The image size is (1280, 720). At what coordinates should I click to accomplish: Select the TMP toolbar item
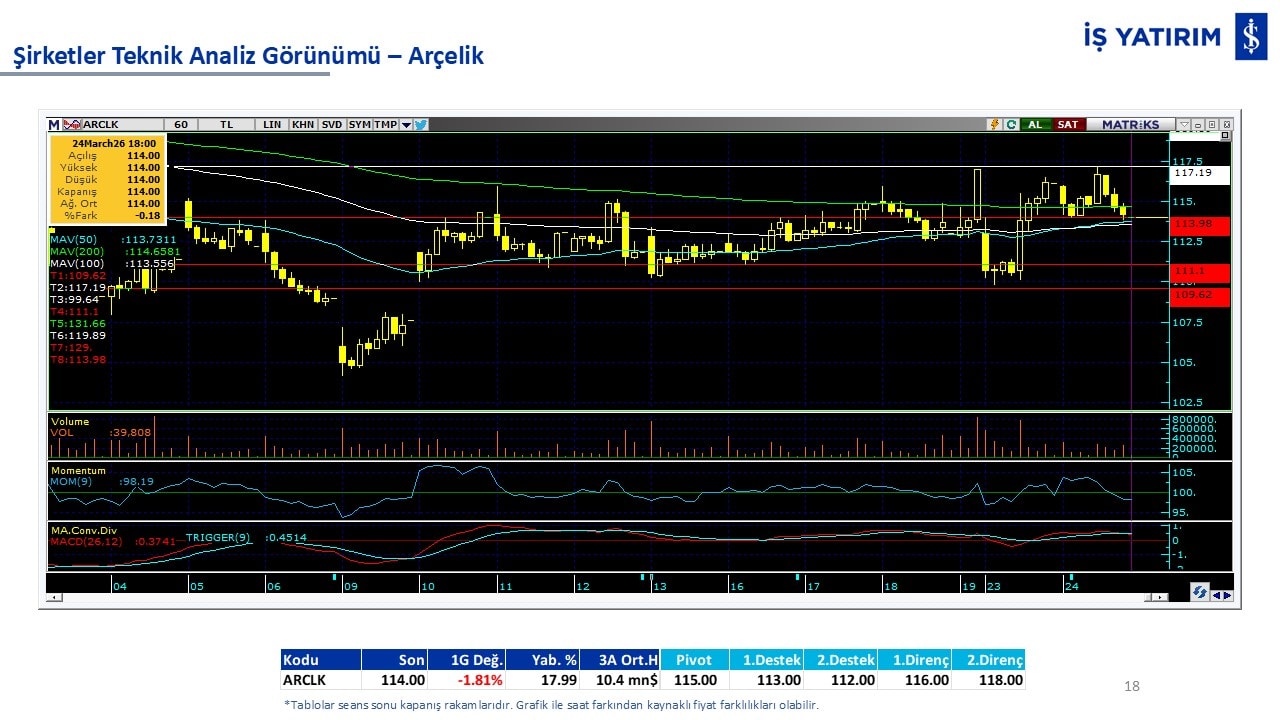[x=385, y=125]
